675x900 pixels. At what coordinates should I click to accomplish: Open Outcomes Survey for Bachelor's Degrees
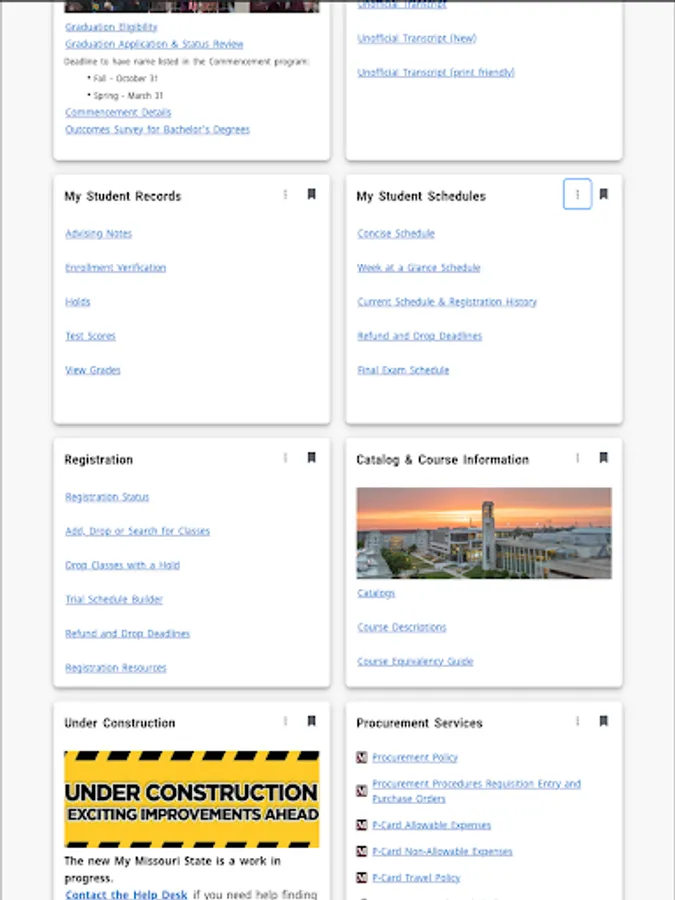pyautogui.click(x=157, y=130)
